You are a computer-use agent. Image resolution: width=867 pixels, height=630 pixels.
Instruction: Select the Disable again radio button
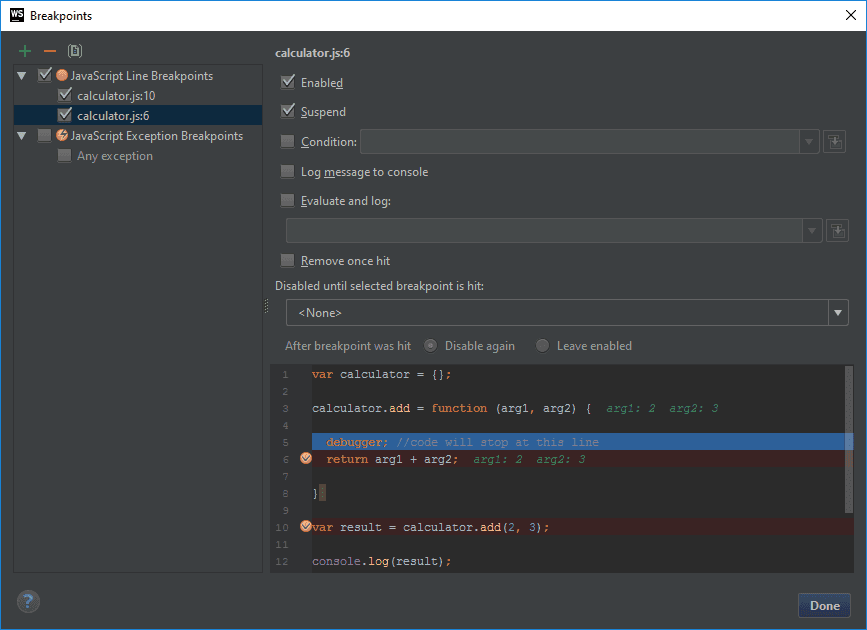click(x=430, y=346)
